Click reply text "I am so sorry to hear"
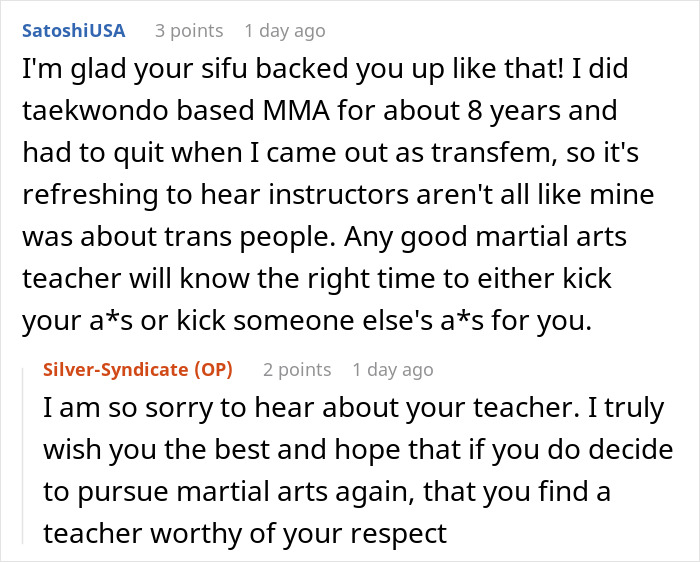The height and width of the screenshot is (562, 700). [340, 410]
